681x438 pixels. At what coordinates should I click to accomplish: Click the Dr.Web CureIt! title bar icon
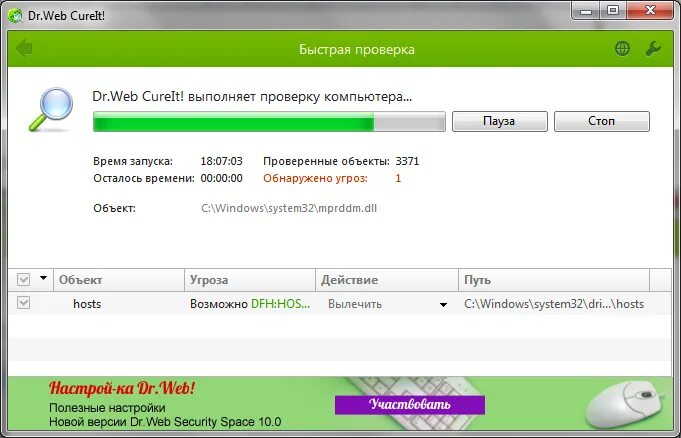tap(15, 16)
